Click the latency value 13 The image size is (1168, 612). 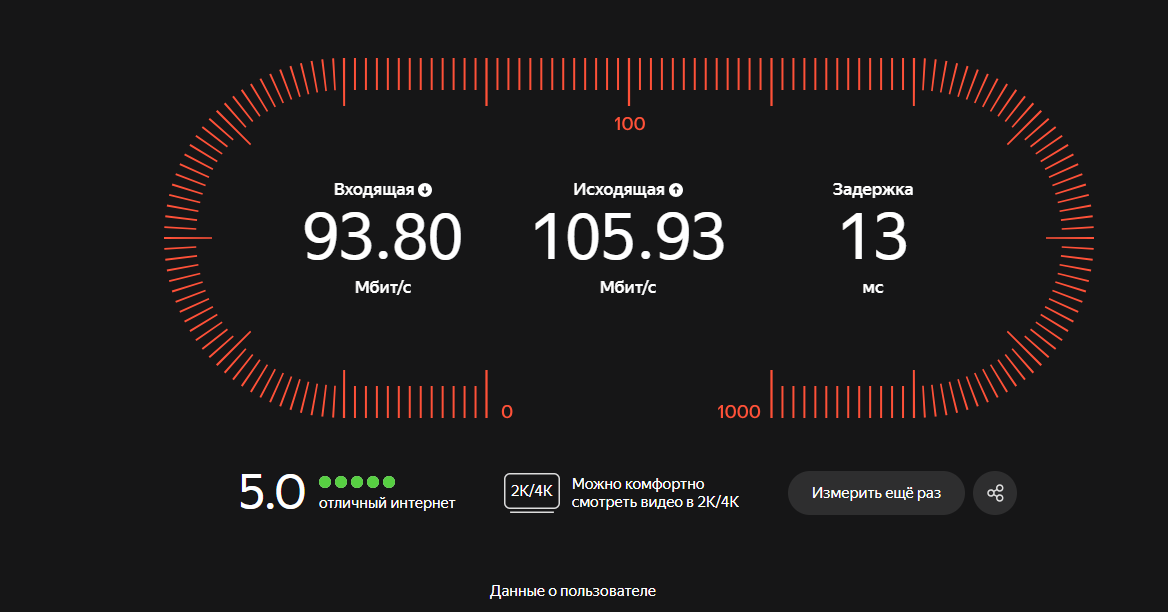pos(872,238)
